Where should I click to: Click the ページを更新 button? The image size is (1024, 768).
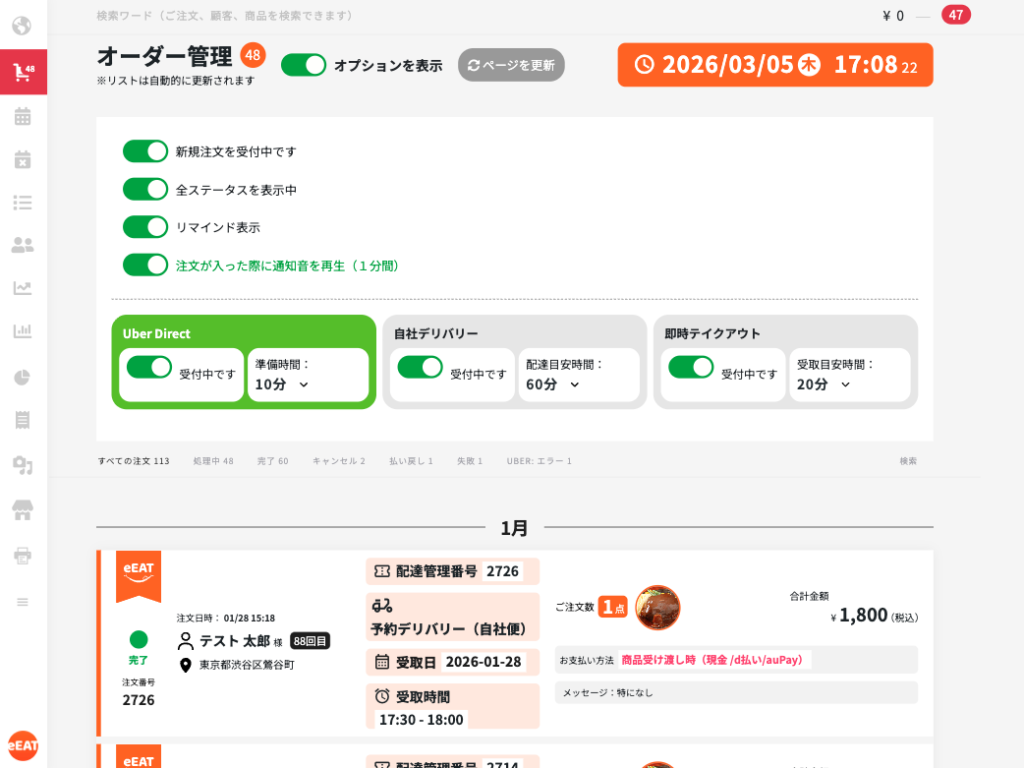(511, 65)
